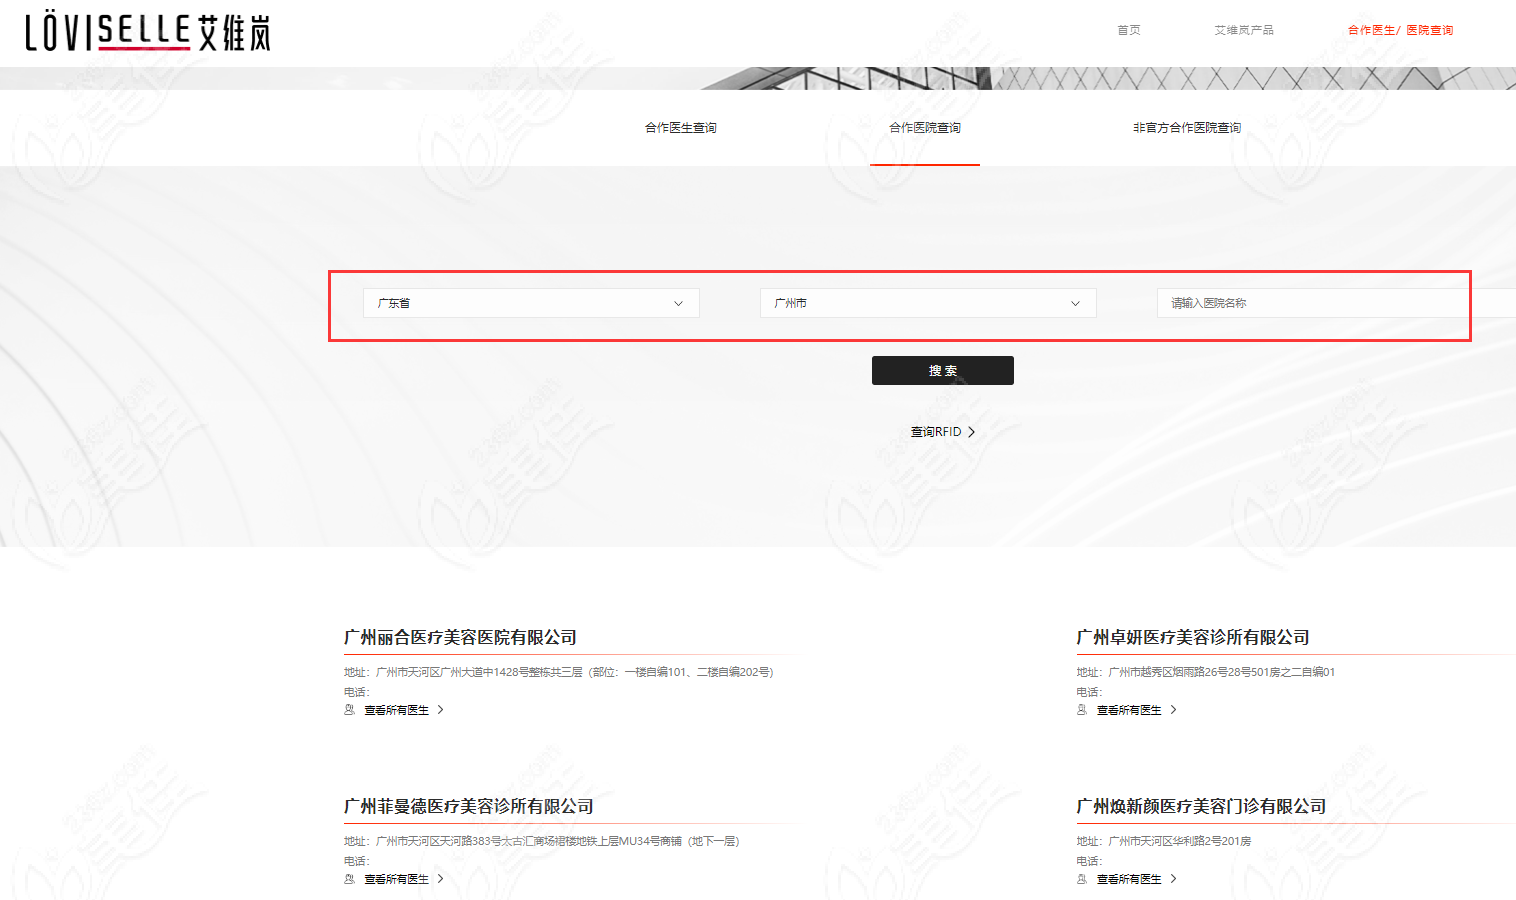This screenshot has width=1516, height=900.
Task: Click doctor icon under 广州焕新颜医疗美容门诊
Action: coord(1082,879)
